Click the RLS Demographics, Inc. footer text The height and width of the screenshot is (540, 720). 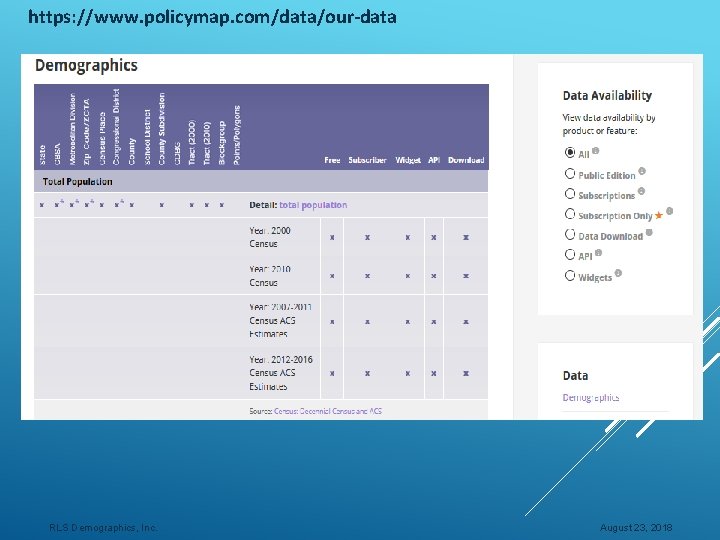click(x=103, y=528)
